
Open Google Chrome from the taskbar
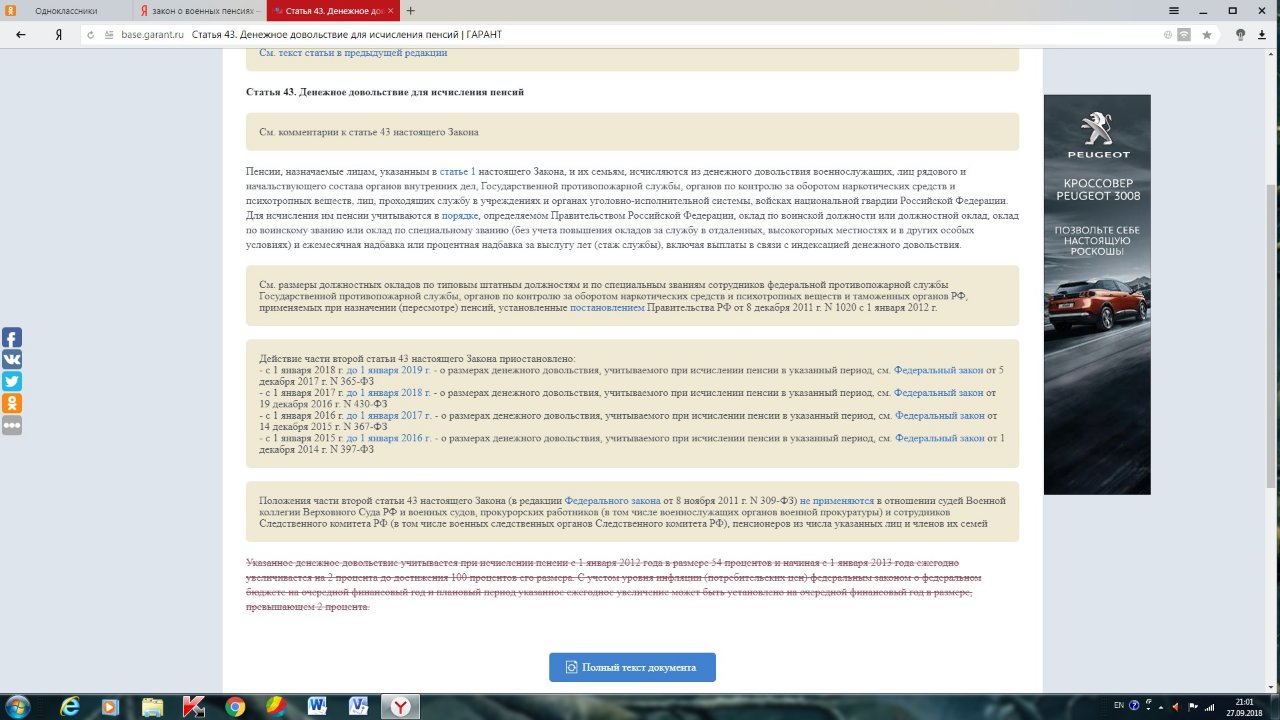[x=235, y=707]
